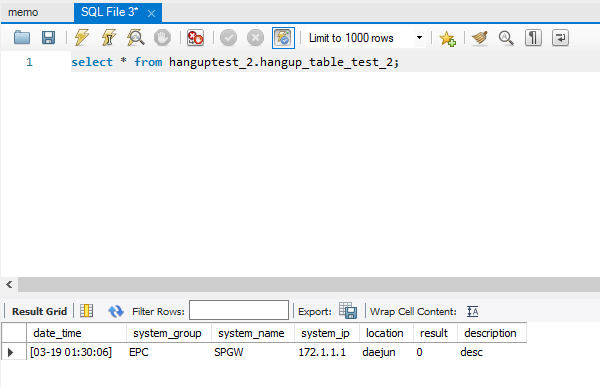The height and width of the screenshot is (387, 600).
Task: Click the description column header
Action: click(x=492, y=333)
